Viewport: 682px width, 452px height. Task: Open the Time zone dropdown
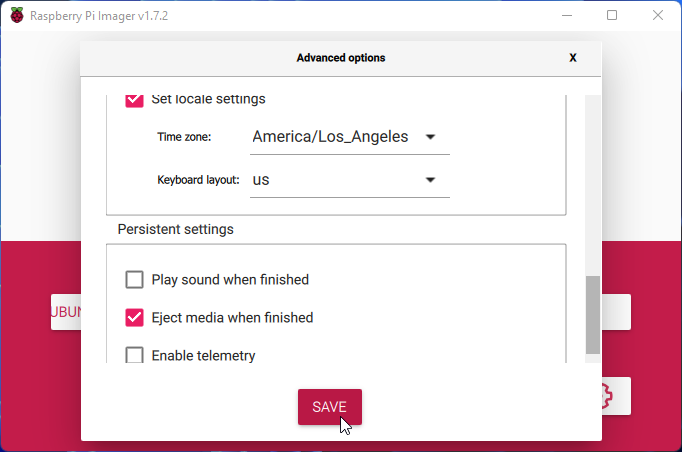(350, 137)
